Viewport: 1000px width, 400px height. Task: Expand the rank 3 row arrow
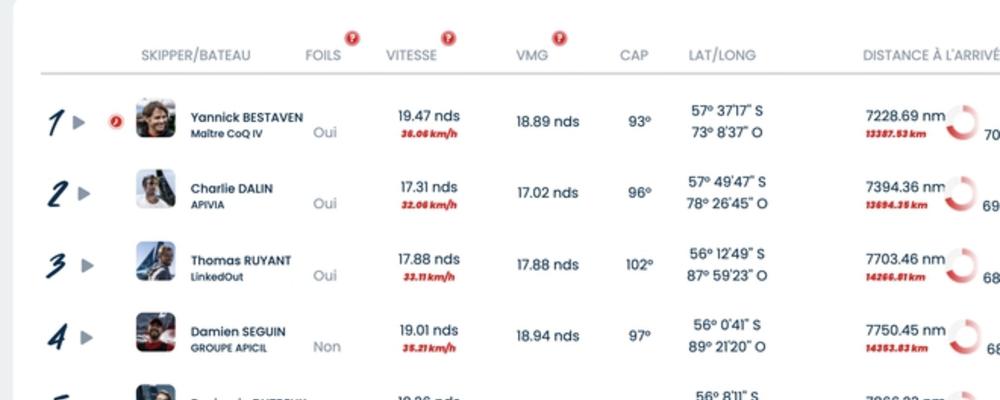pos(88,265)
